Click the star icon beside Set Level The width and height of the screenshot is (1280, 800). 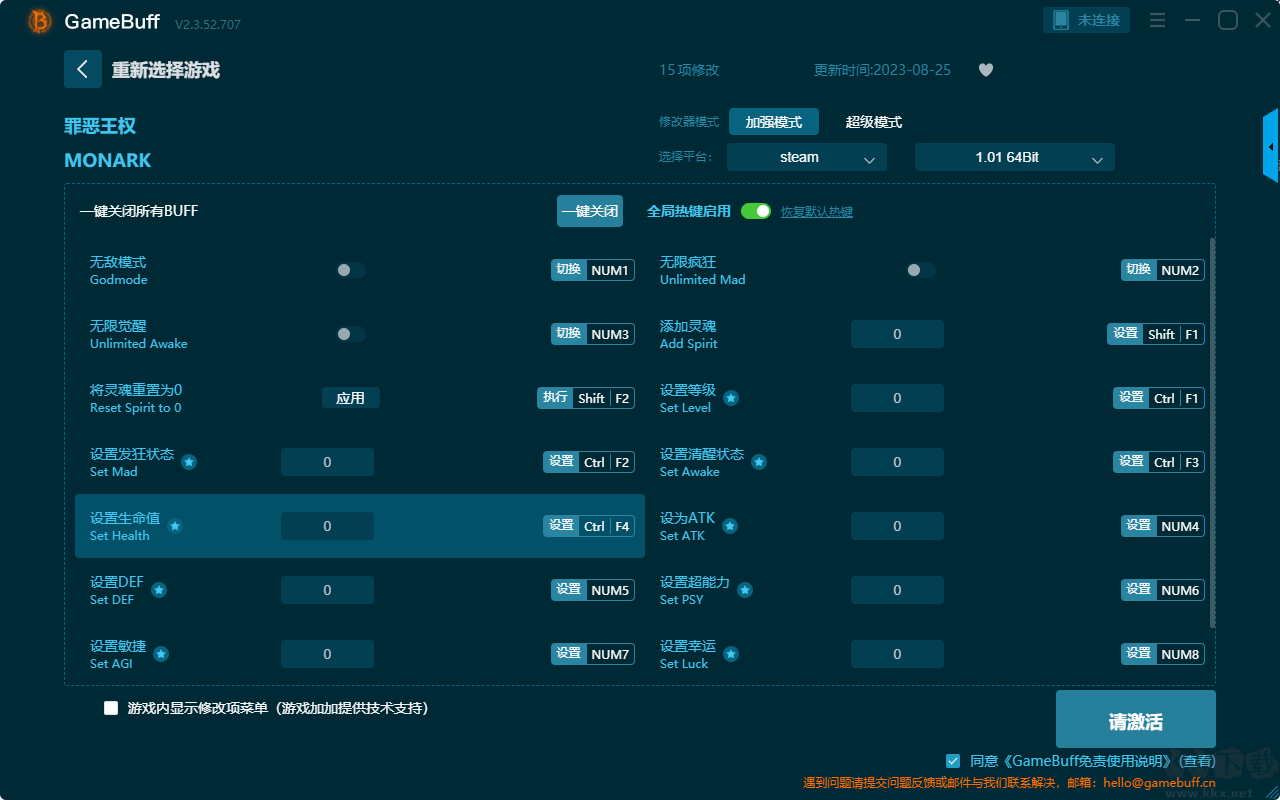click(731, 398)
